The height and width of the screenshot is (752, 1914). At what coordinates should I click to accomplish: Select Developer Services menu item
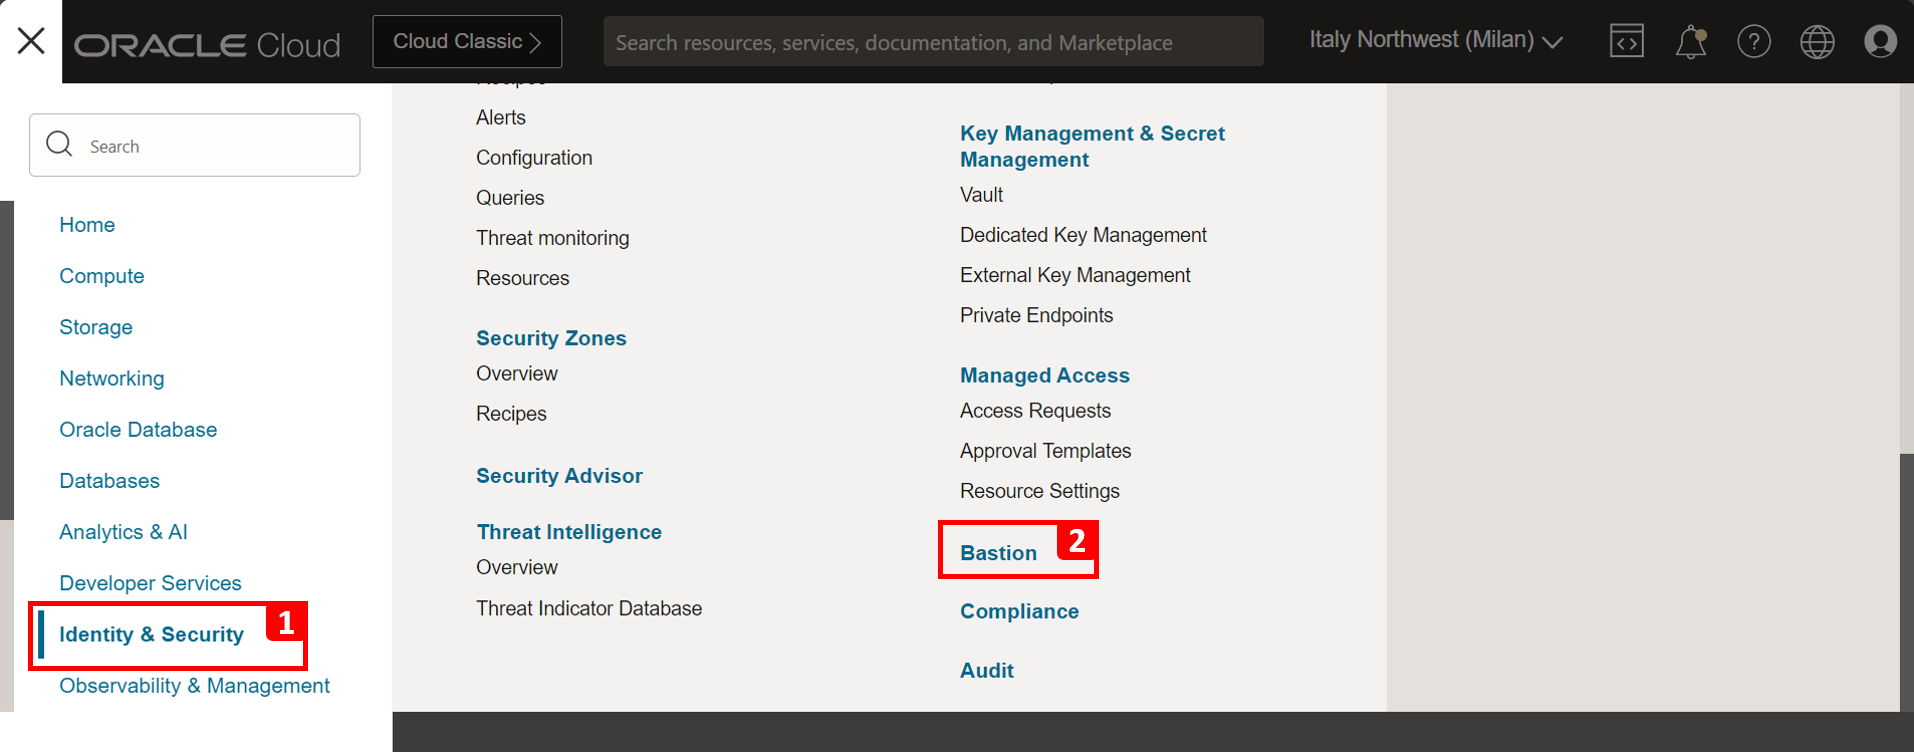coord(151,583)
